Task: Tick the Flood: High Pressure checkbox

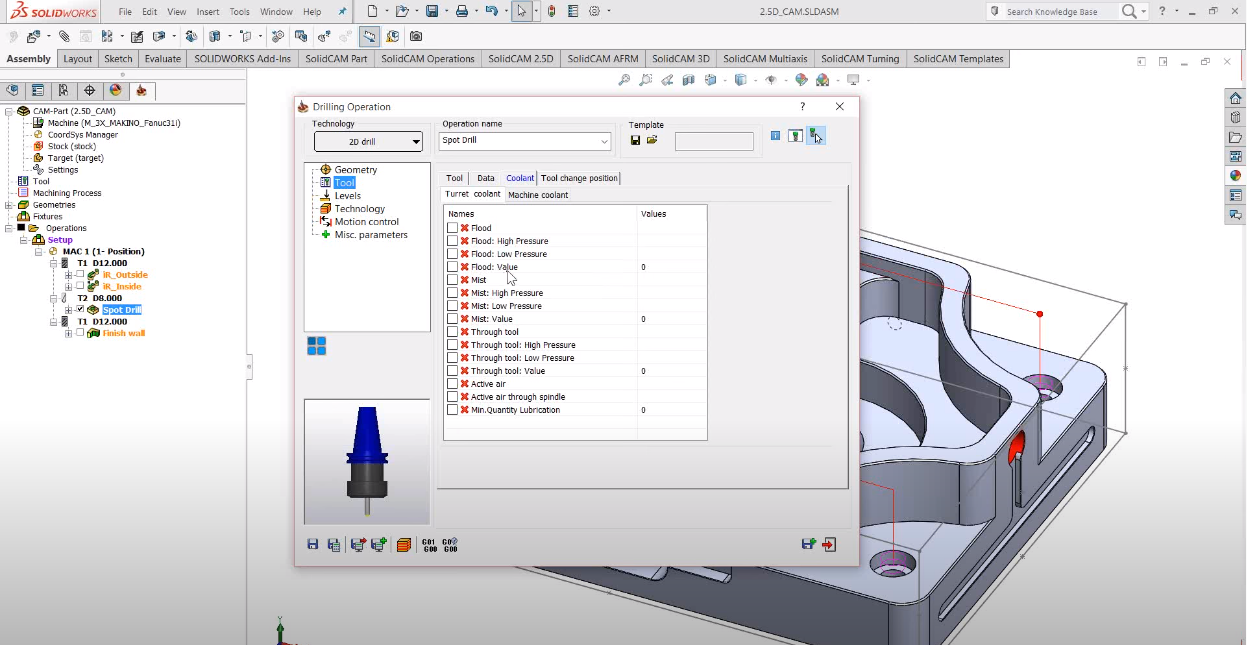Action: [453, 241]
